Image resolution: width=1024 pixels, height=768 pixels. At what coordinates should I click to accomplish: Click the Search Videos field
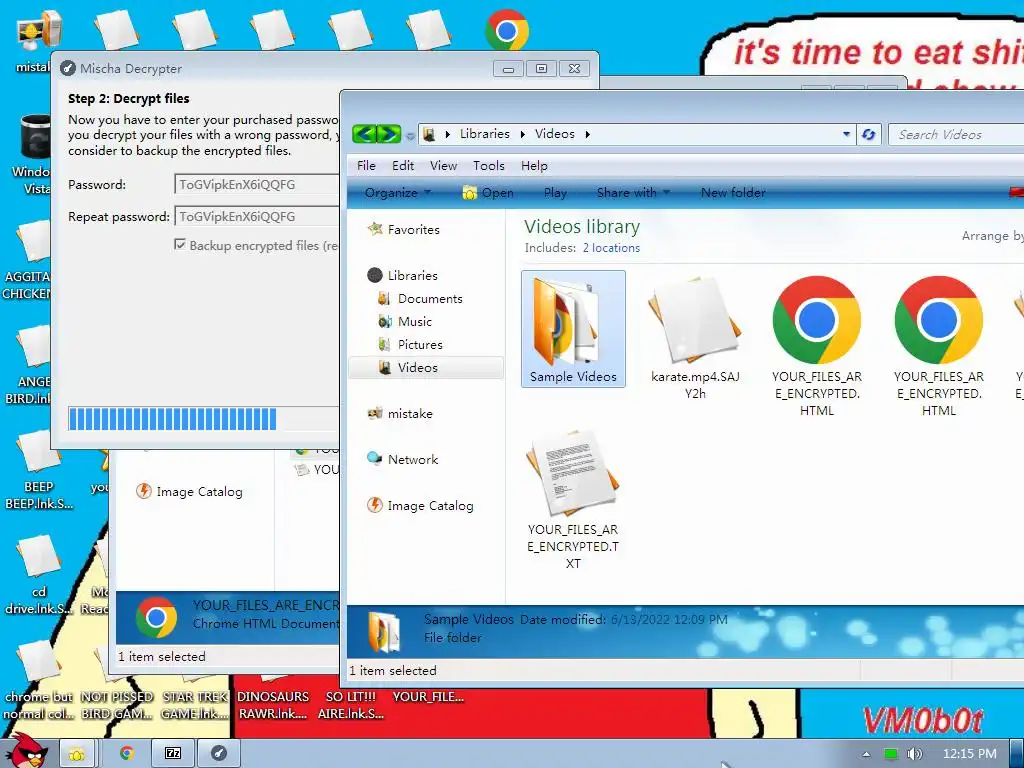956,135
